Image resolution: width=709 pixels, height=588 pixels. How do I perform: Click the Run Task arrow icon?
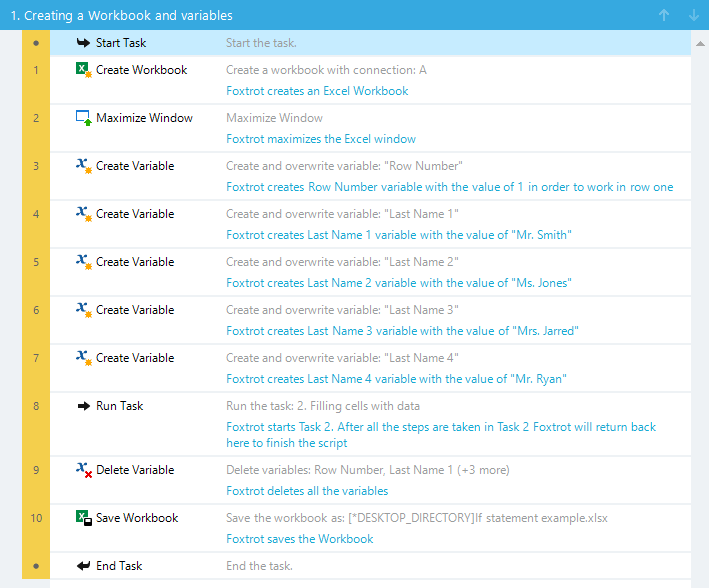point(84,406)
